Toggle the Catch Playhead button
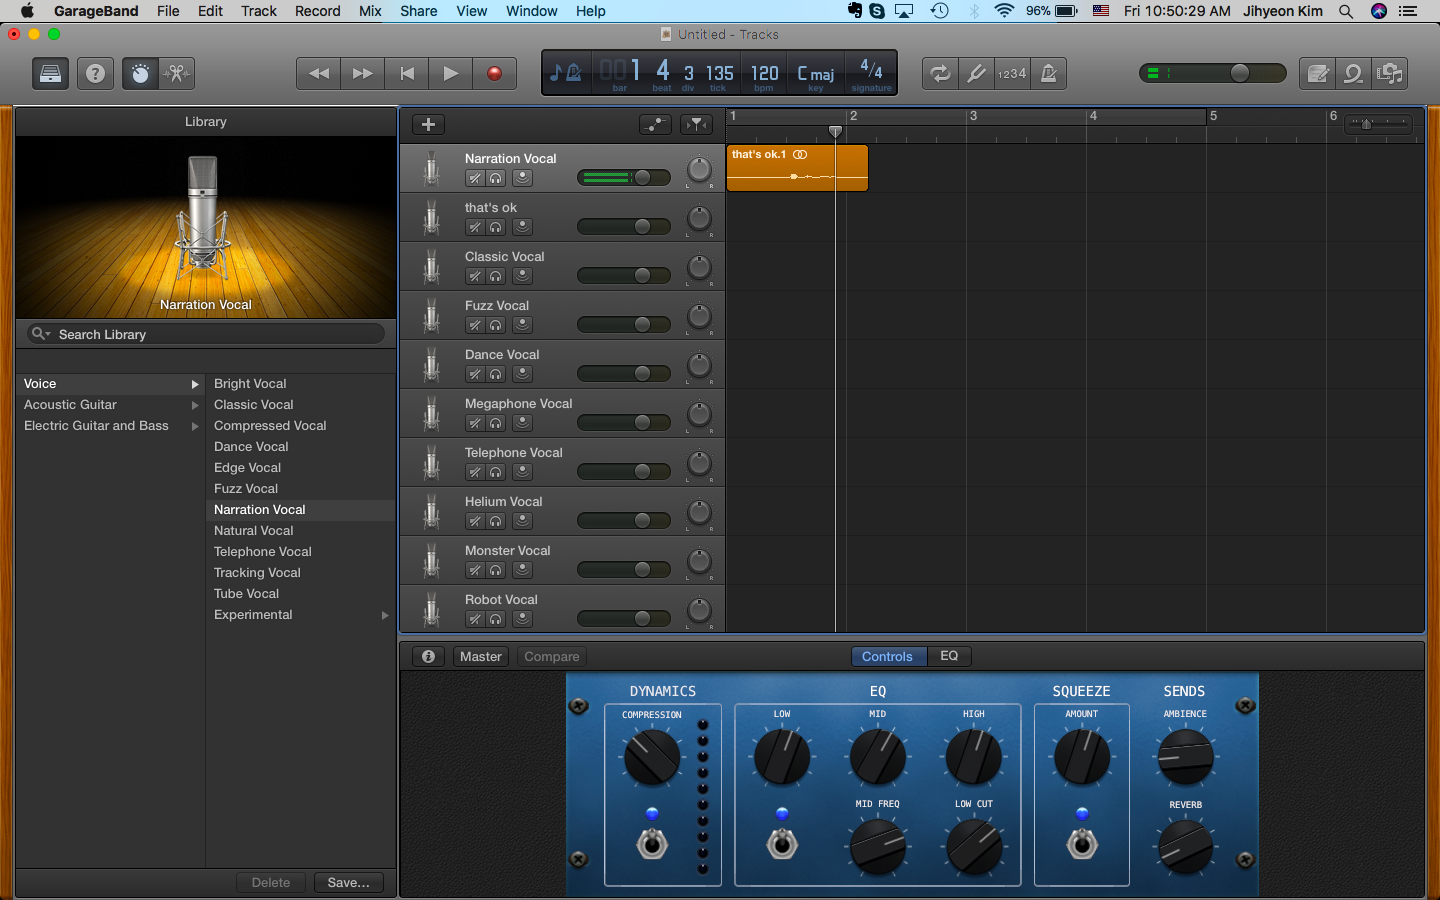 [696, 125]
